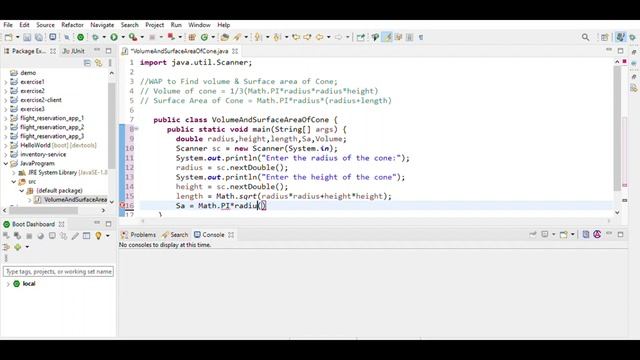Click the error marker on line 16

pyautogui.click(x=122, y=205)
